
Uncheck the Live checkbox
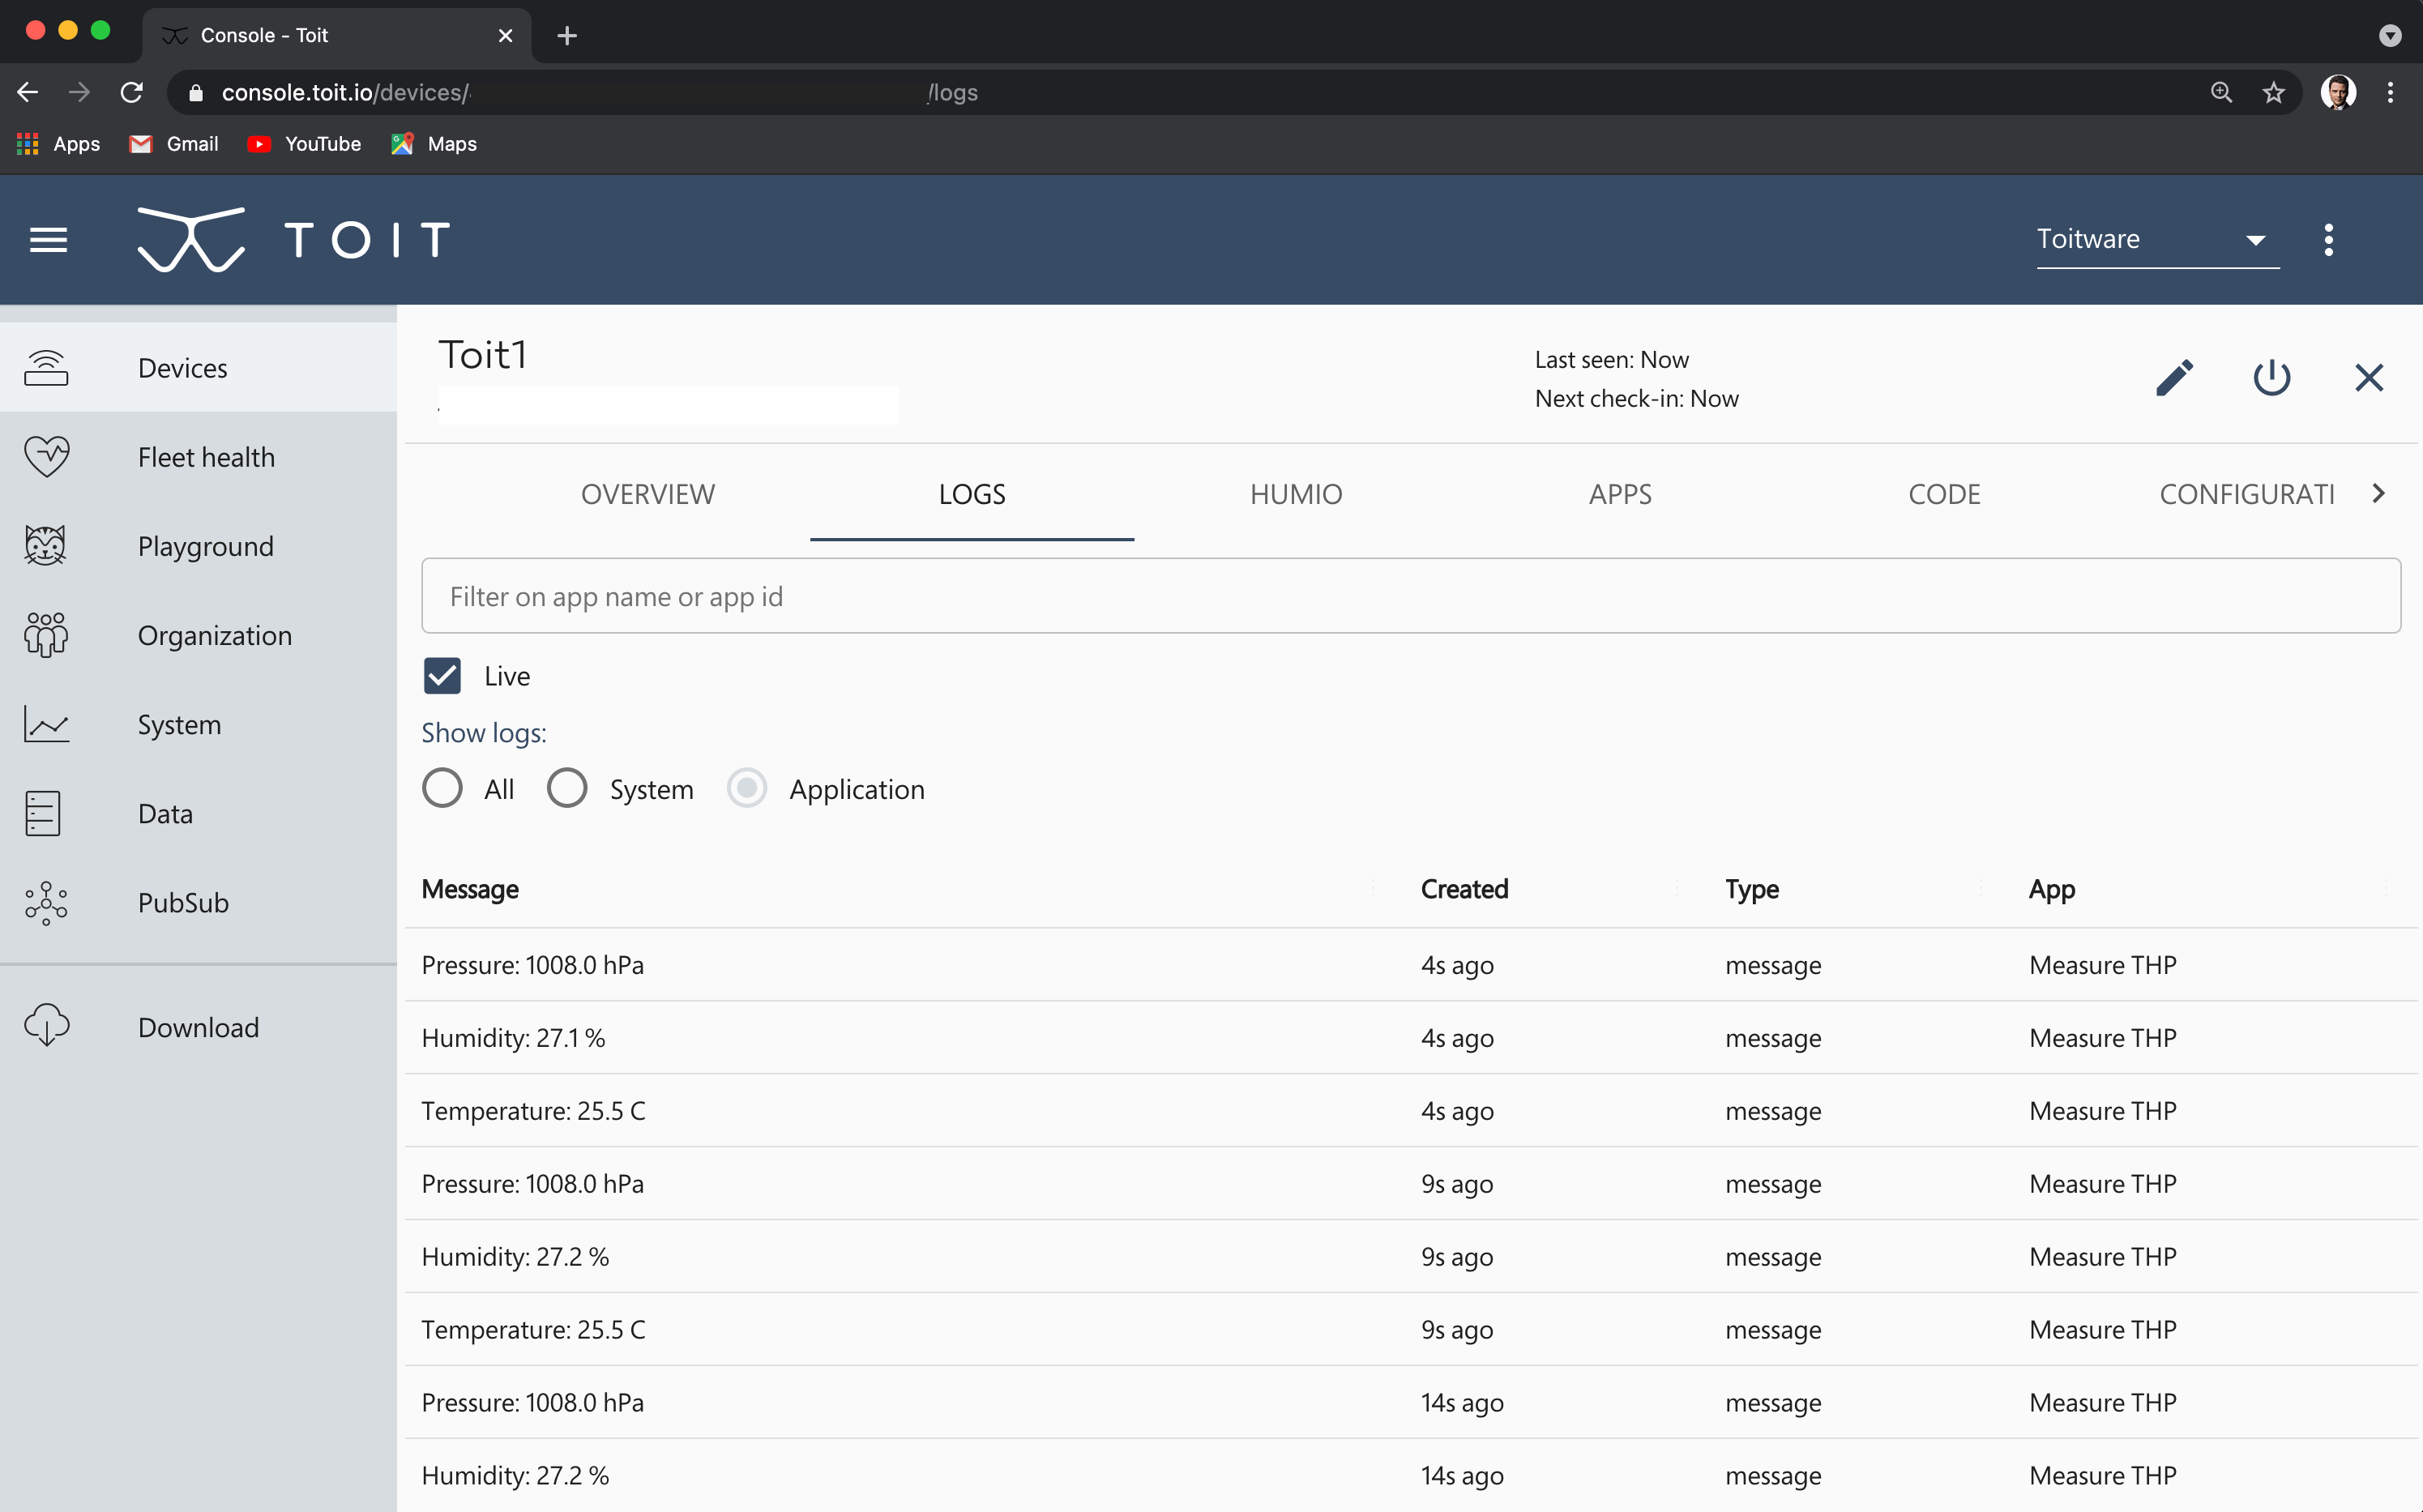click(442, 676)
